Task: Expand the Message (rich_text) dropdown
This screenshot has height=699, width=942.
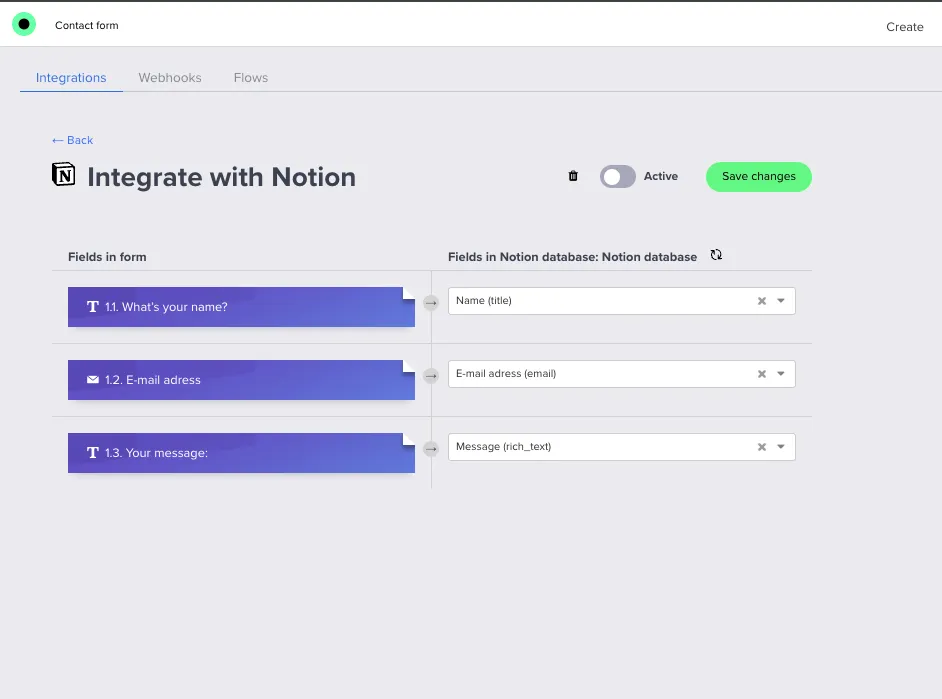Action: pyautogui.click(x=781, y=446)
